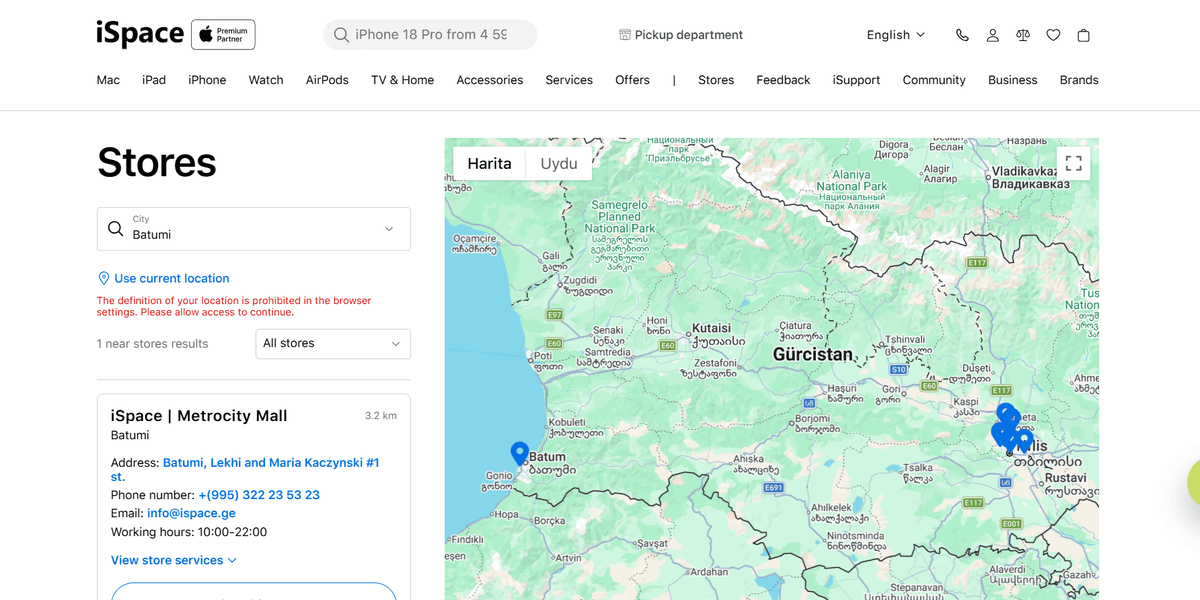This screenshot has height=600, width=1200.
Task: Toggle fullscreen map view
Action: pyautogui.click(x=1073, y=163)
